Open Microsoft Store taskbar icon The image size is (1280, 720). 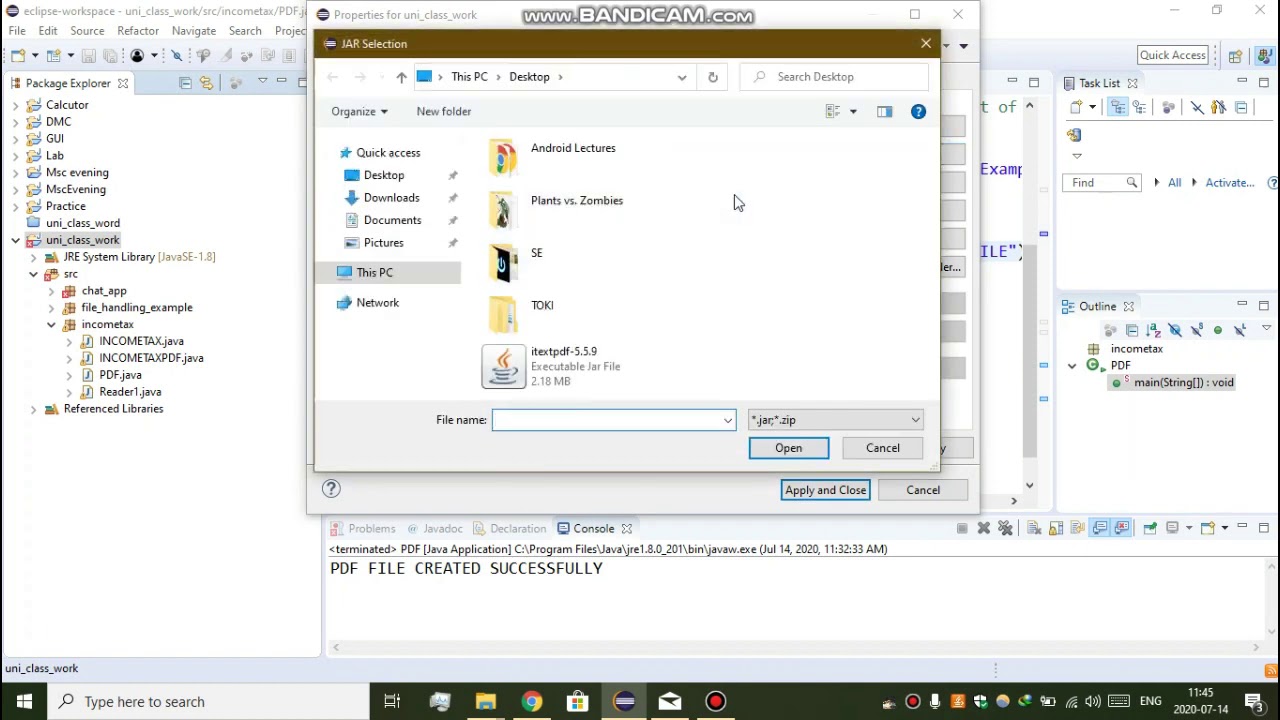[x=577, y=701]
